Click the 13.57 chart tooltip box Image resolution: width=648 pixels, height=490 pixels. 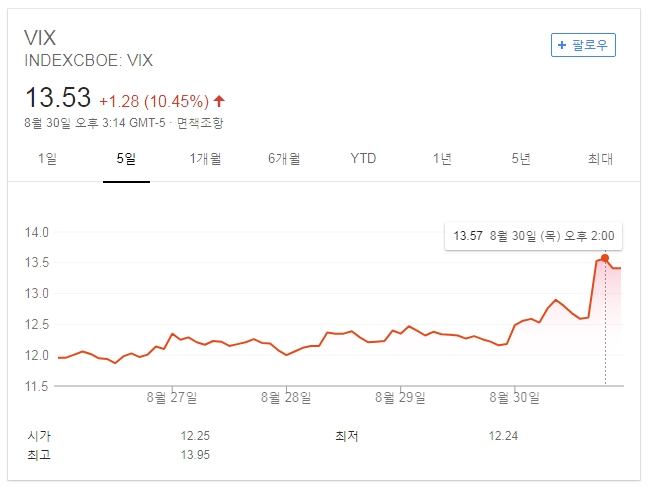[x=533, y=236]
